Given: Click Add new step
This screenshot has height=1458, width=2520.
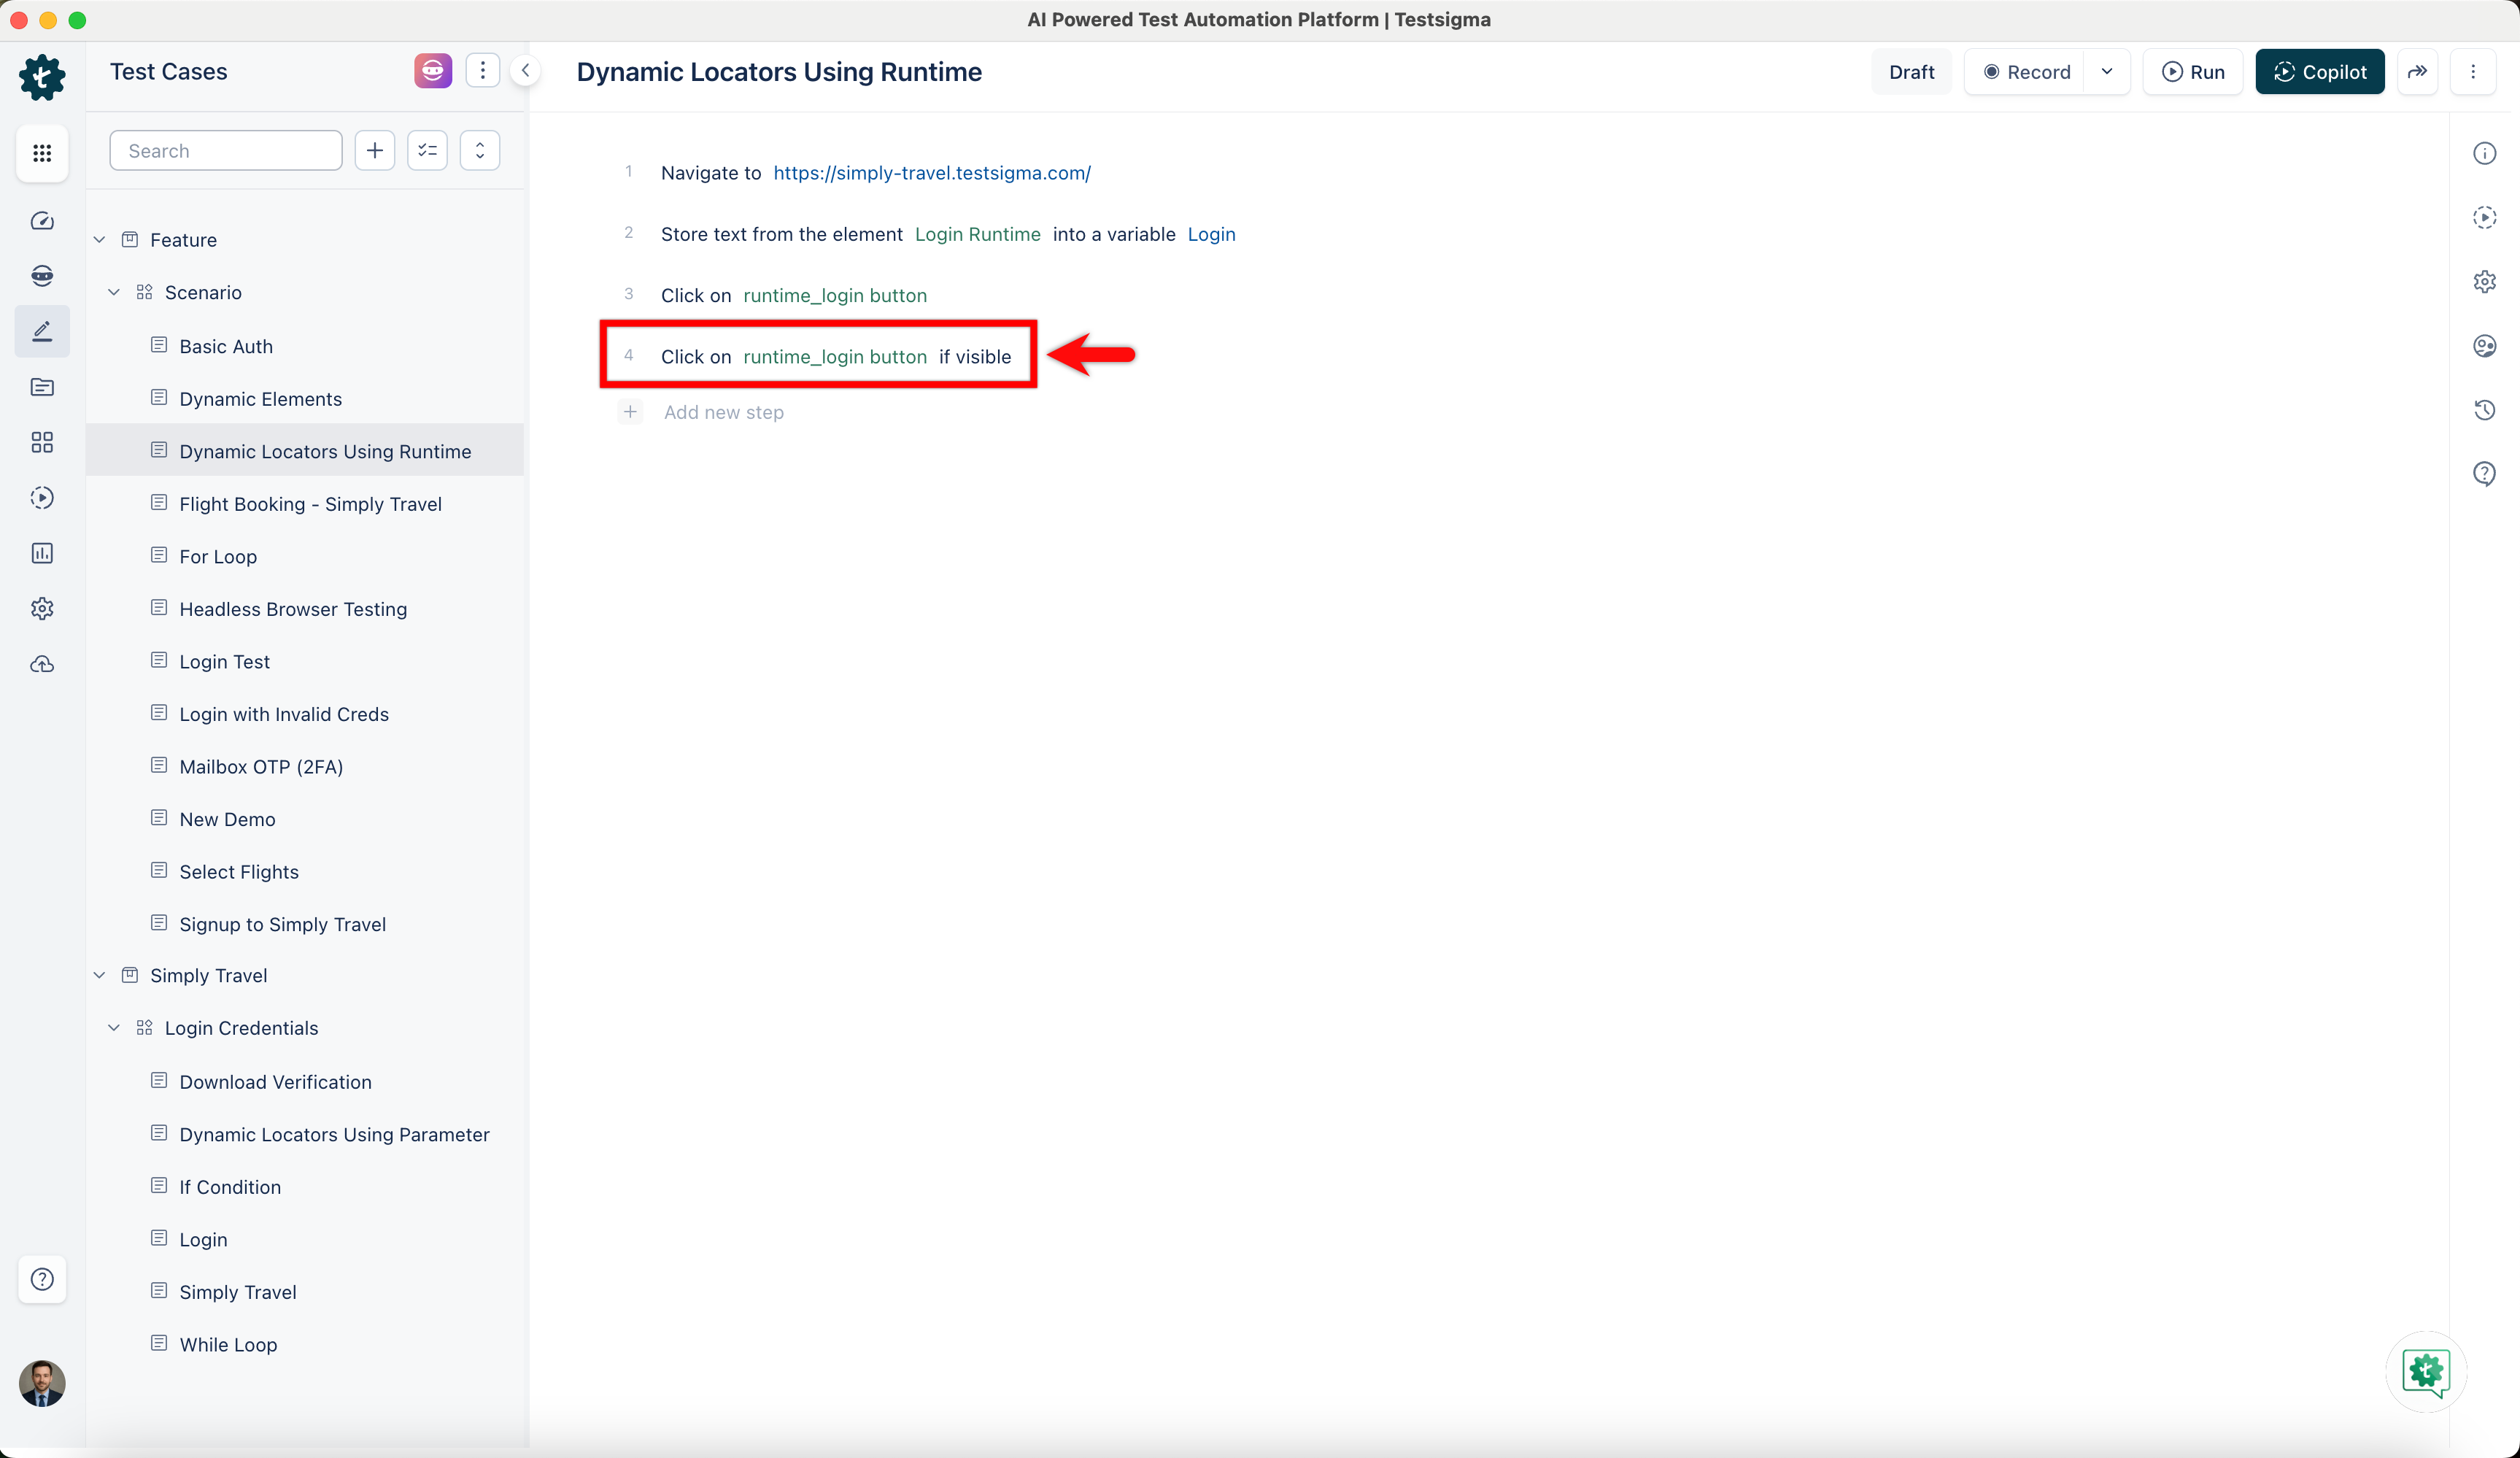Looking at the screenshot, I should point(723,412).
